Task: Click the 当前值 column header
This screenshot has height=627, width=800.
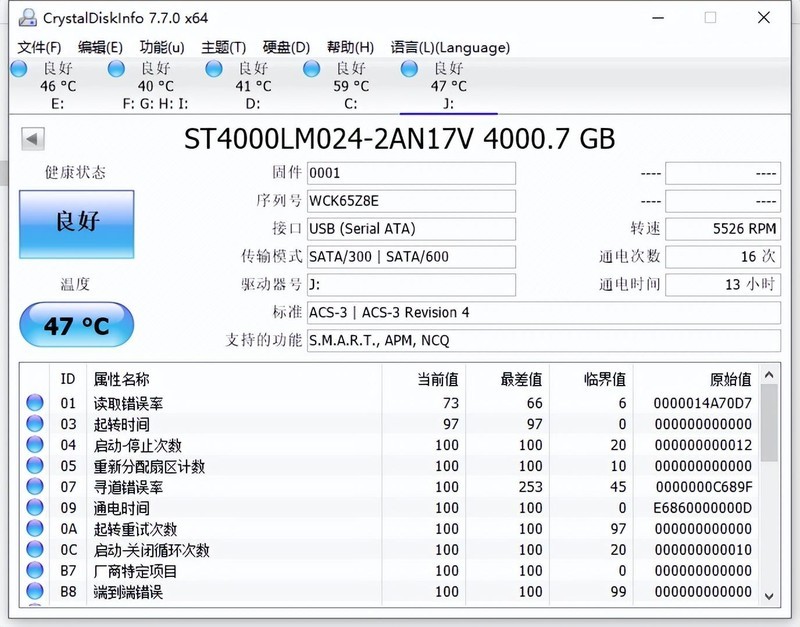Action: 423,379
